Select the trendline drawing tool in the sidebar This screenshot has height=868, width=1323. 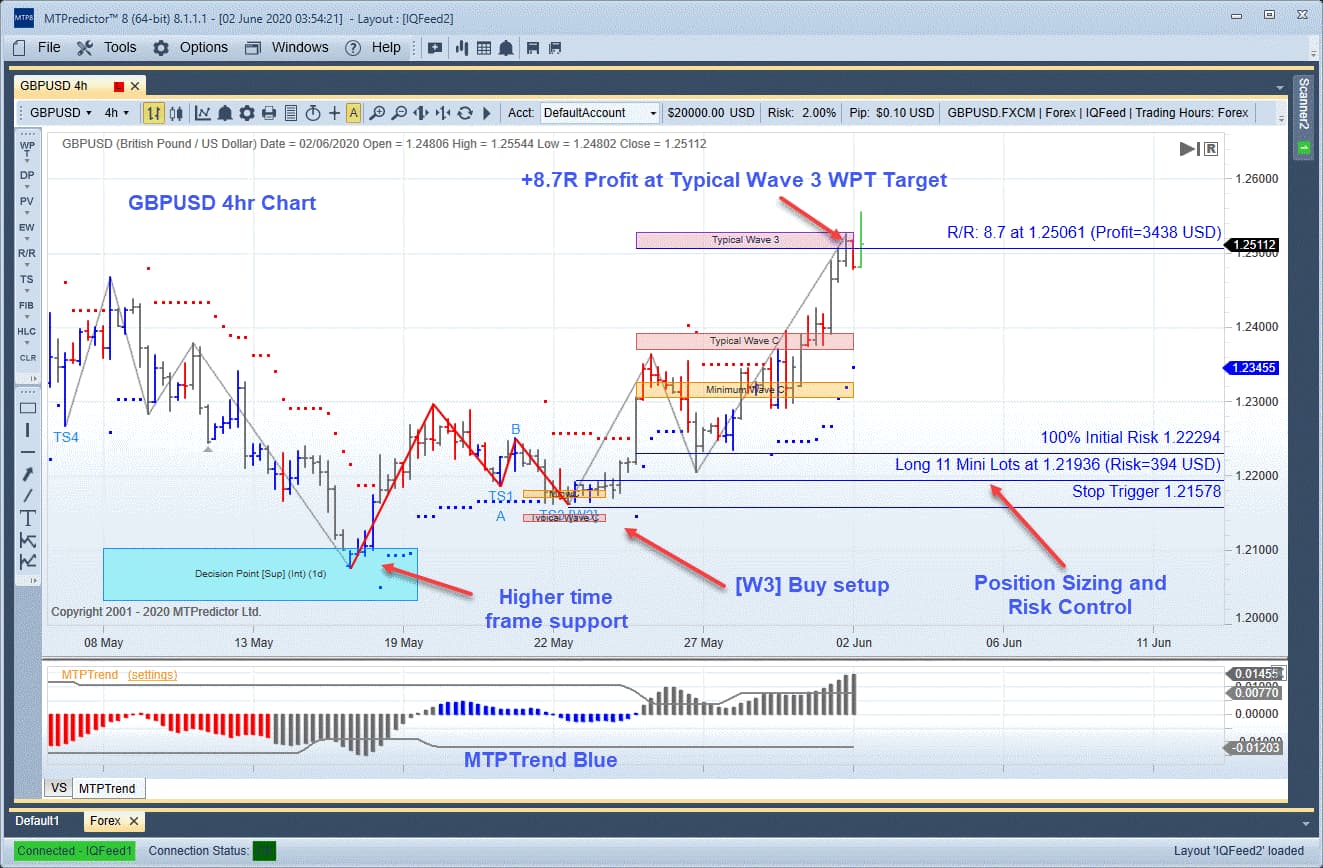pos(27,494)
